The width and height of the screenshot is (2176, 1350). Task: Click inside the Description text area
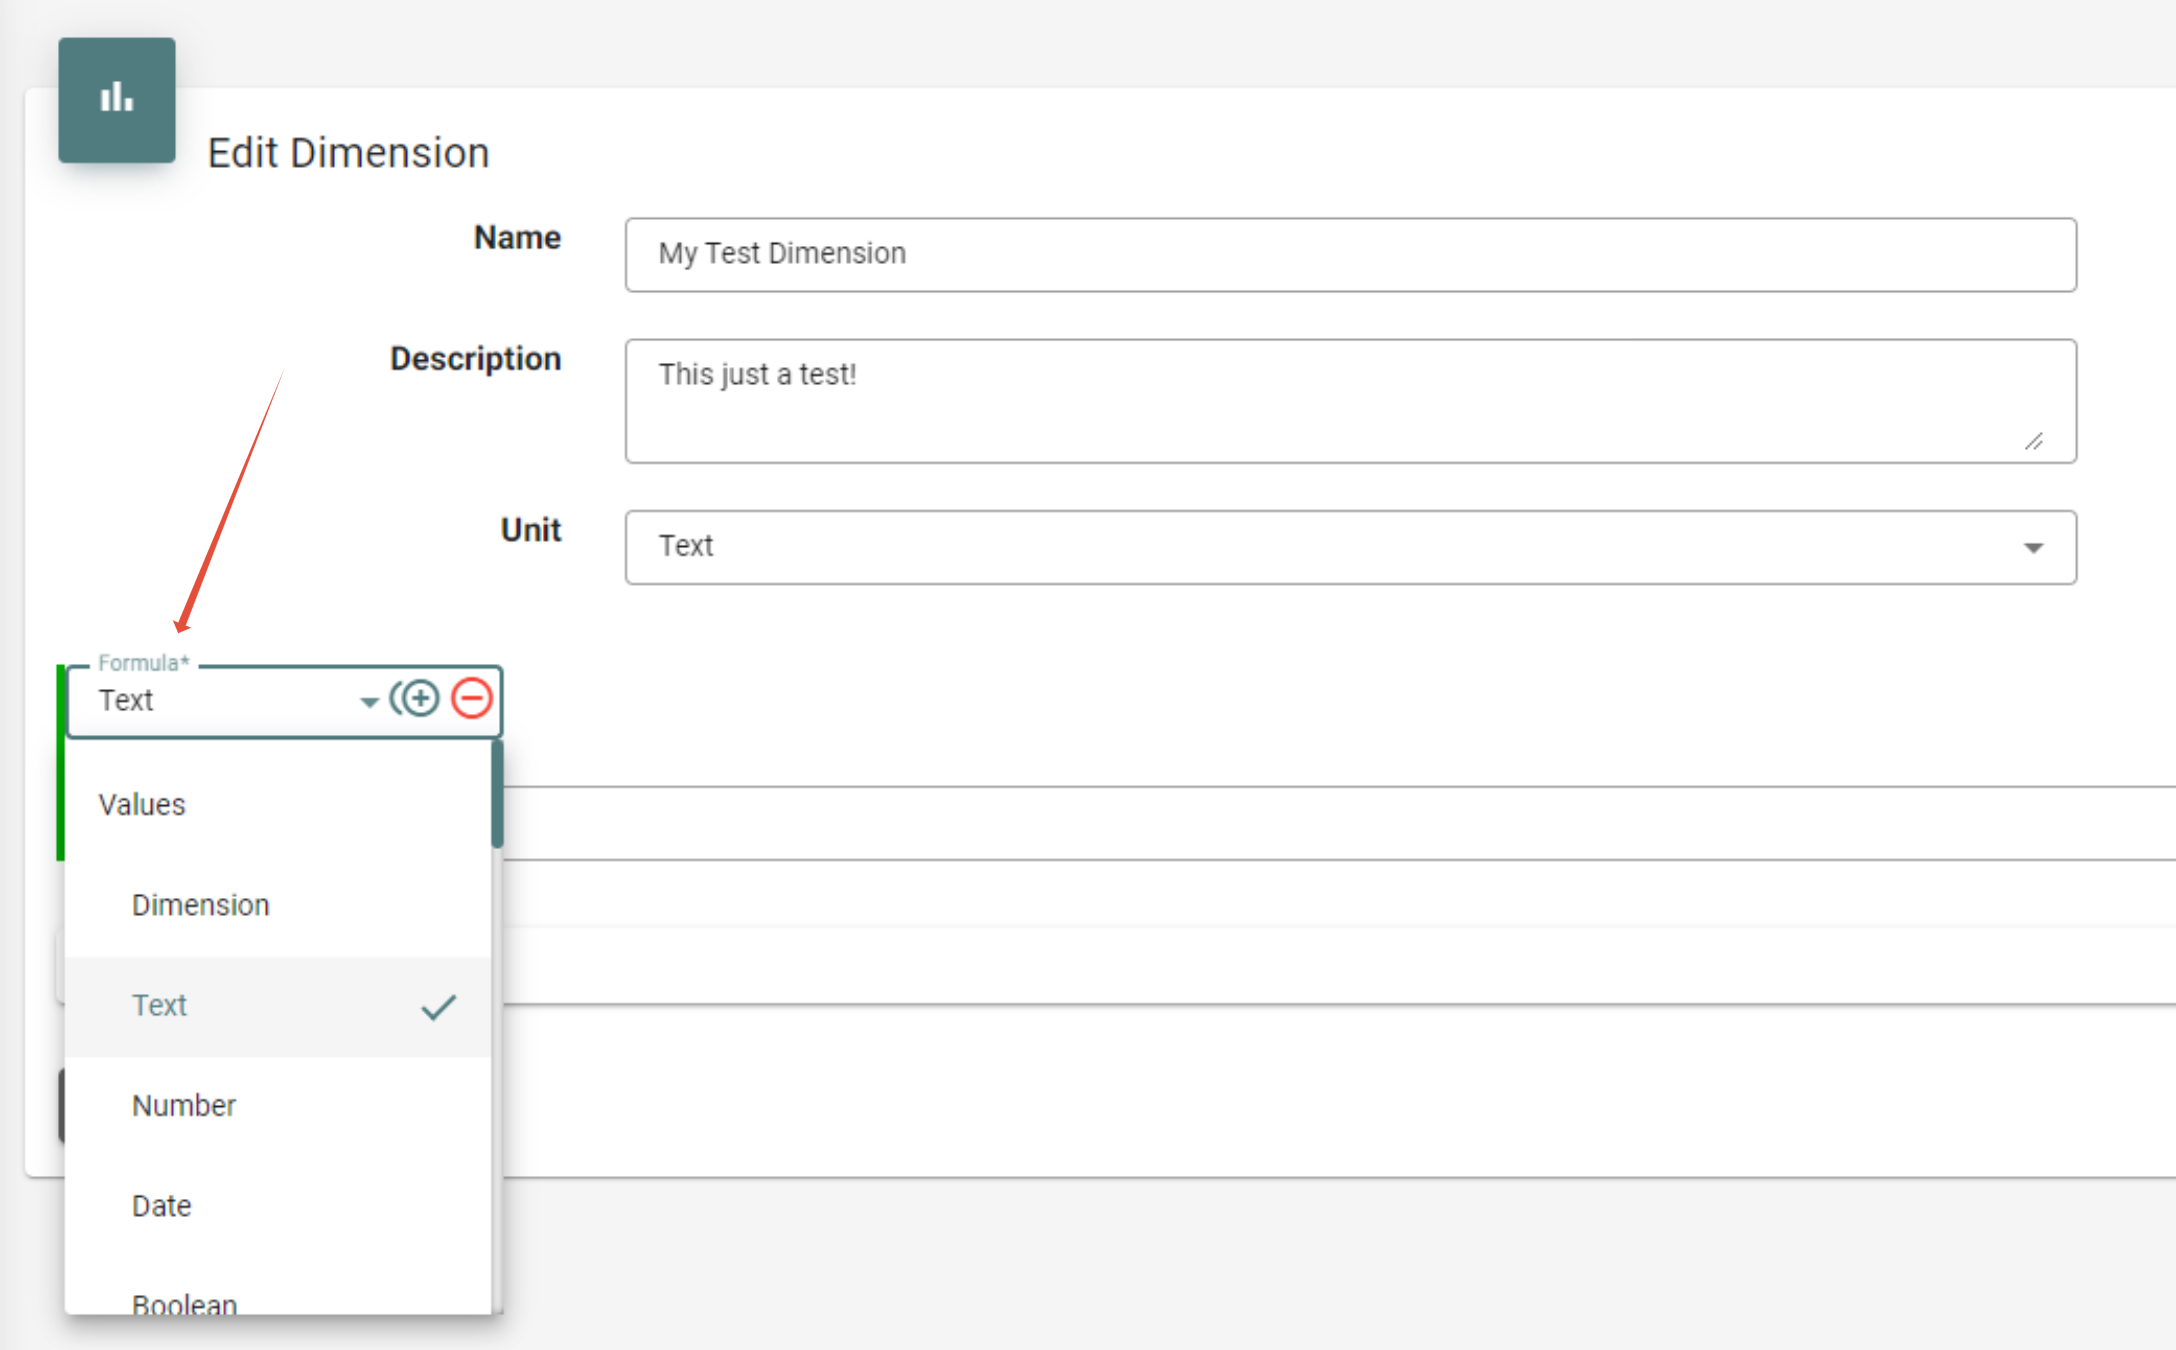(1350, 401)
